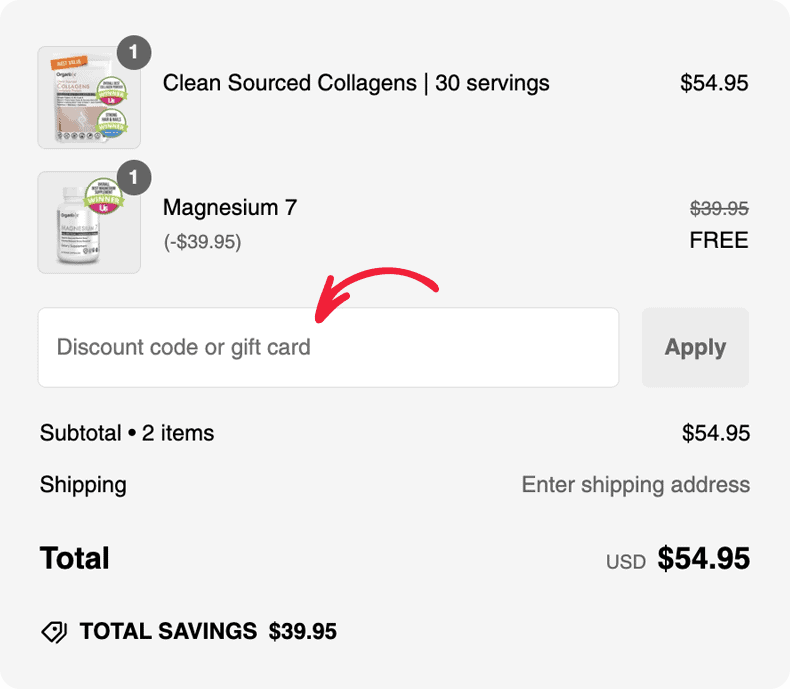Click the Enter shipping address text
This screenshot has height=689, width=790.
(635, 485)
